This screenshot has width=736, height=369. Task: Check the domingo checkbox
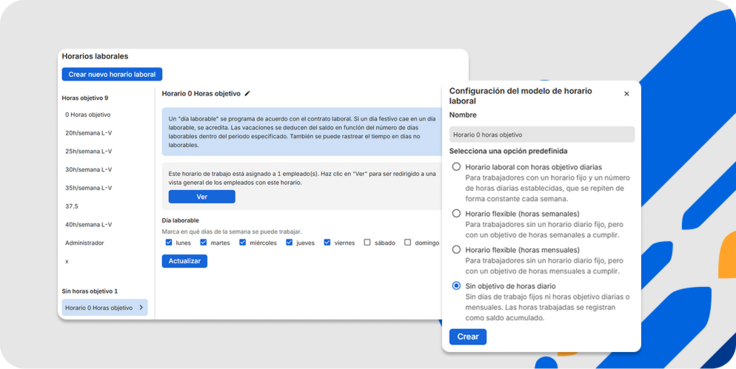407,243
